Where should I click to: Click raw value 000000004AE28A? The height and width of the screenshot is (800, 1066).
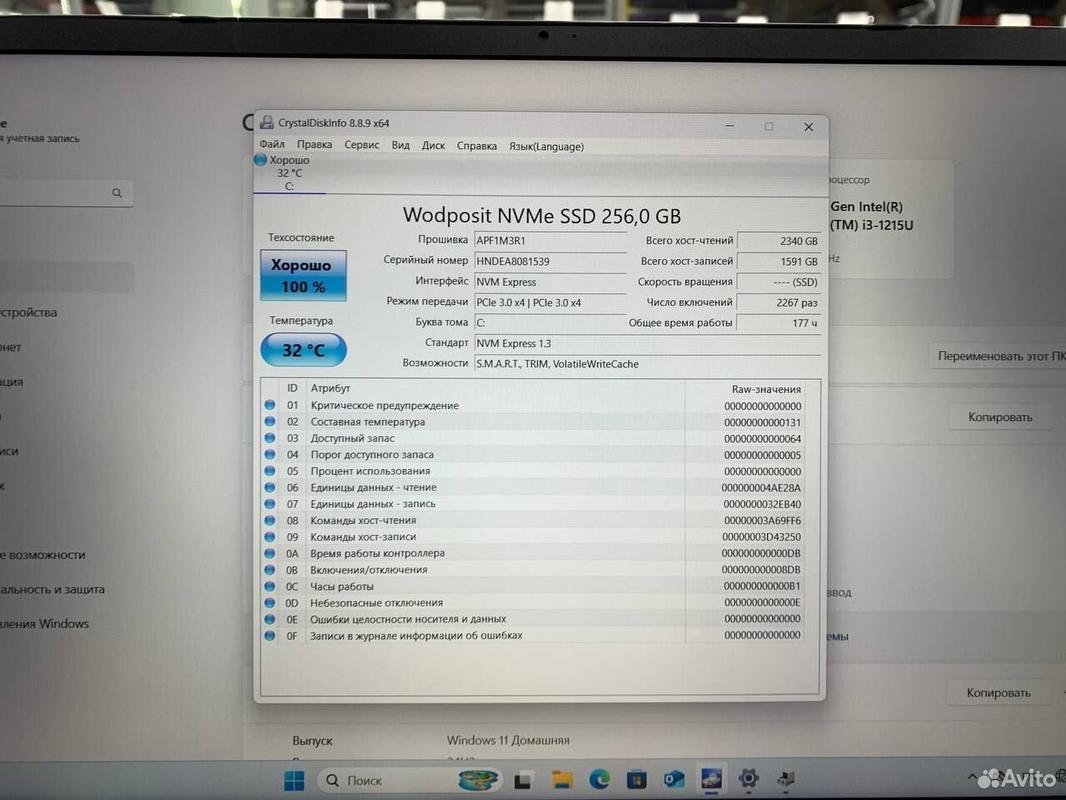point(761,488)
